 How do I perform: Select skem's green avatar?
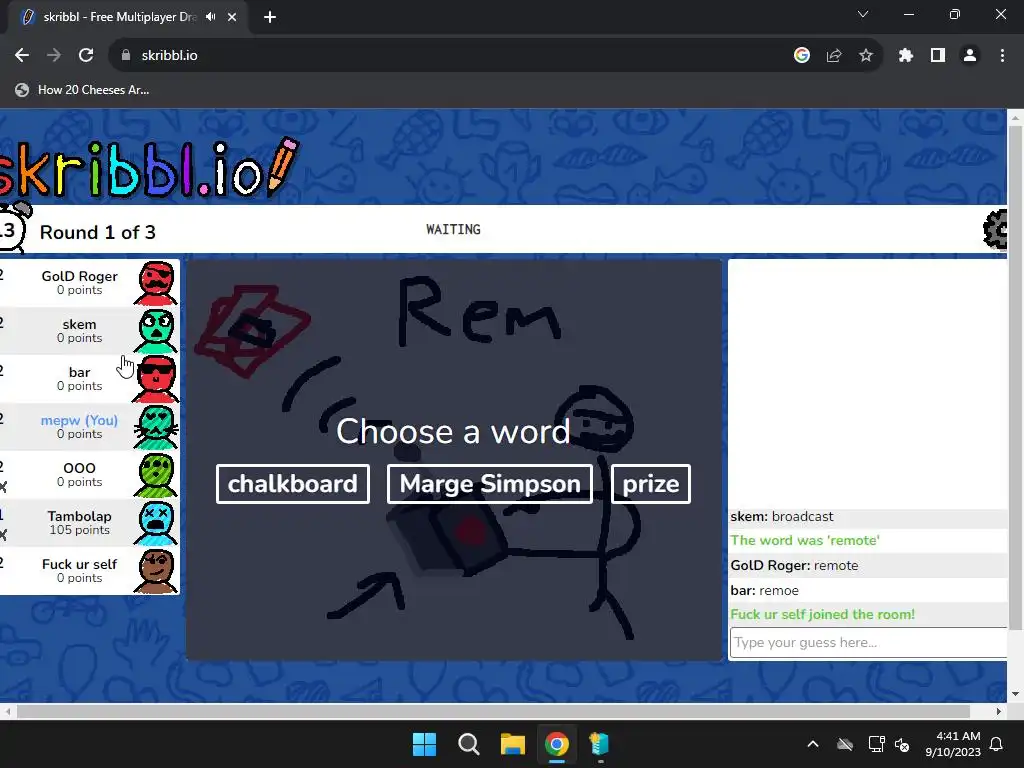pos(156,331)
